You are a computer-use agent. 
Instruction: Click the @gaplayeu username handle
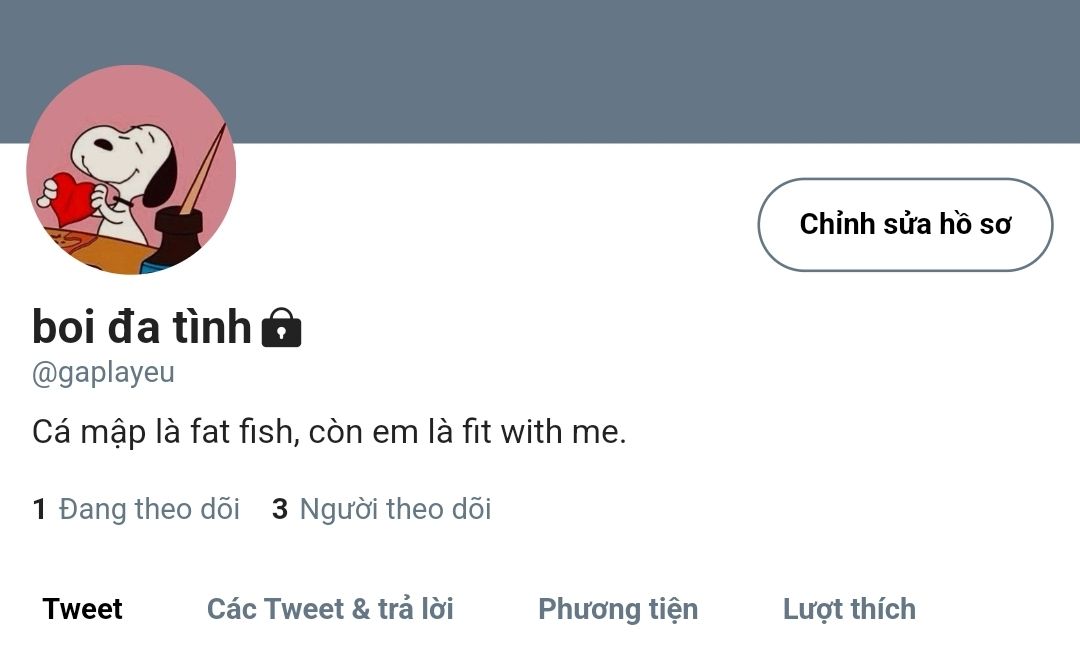(103, 373)
